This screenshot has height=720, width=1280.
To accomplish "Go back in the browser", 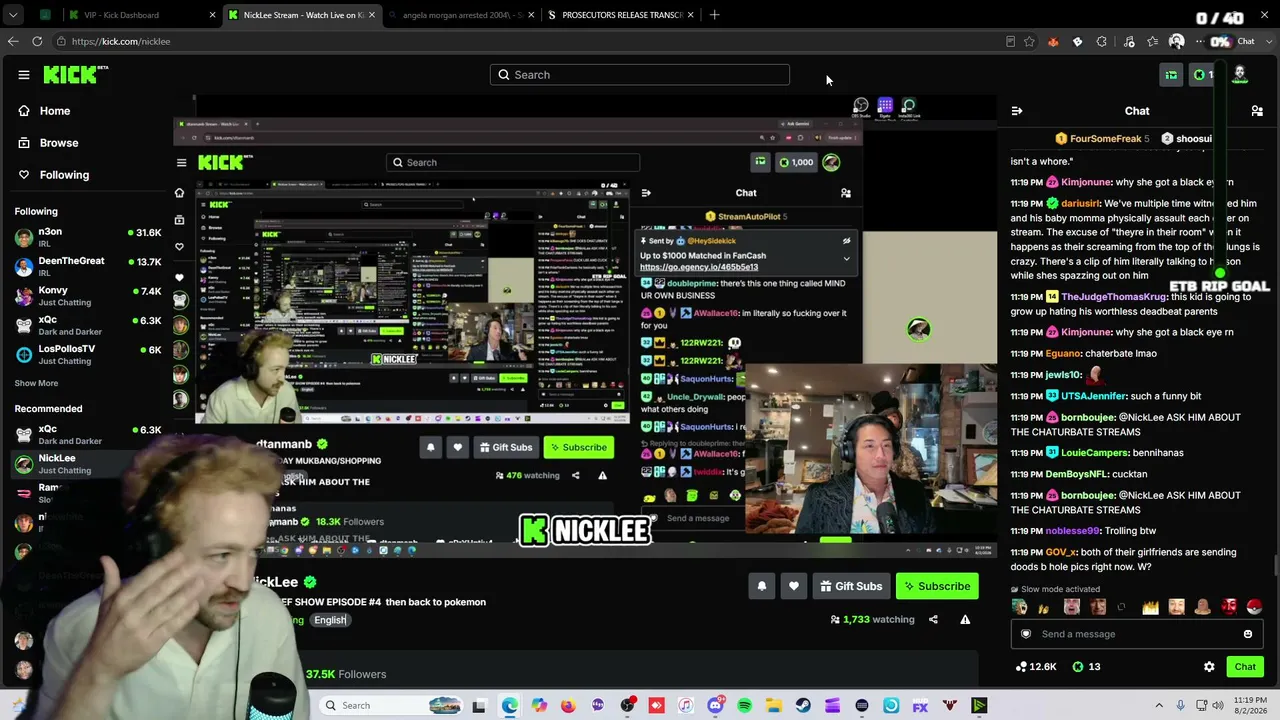I will click(x=13, y=42).
